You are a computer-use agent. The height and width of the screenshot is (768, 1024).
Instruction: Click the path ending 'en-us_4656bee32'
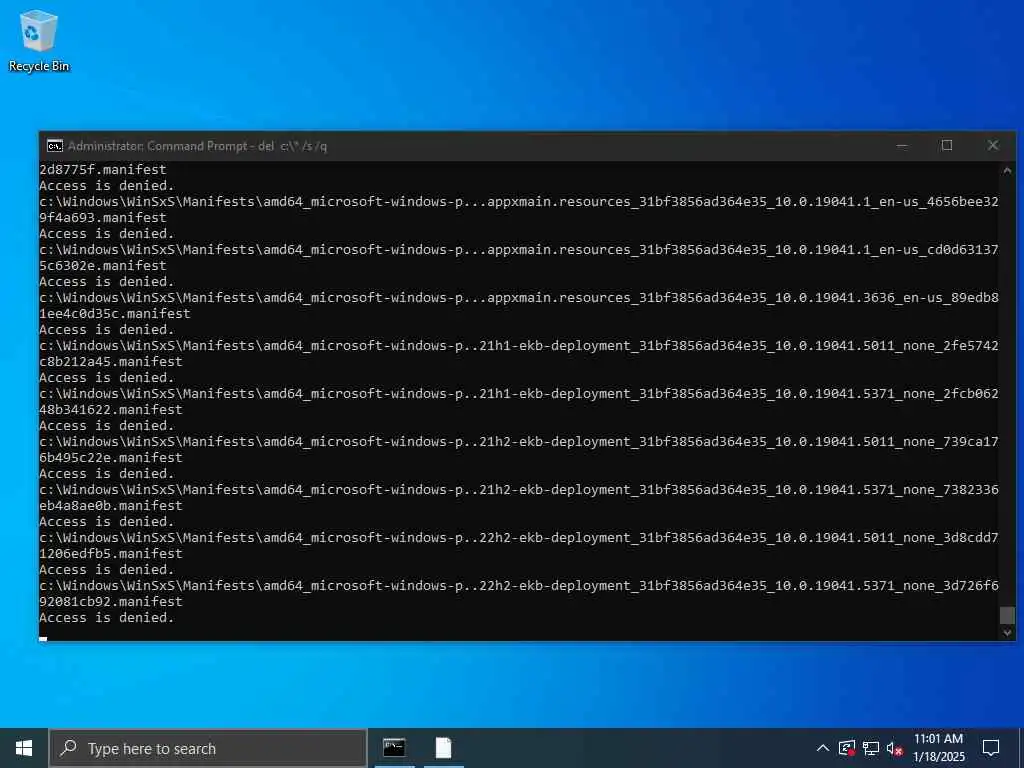[519, 201]
